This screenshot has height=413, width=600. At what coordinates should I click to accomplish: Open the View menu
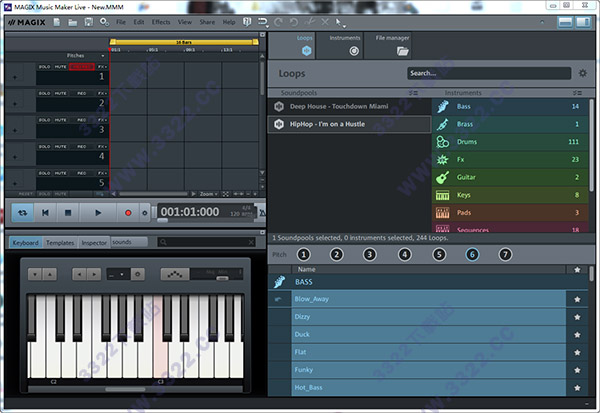(x=185, y=22)
